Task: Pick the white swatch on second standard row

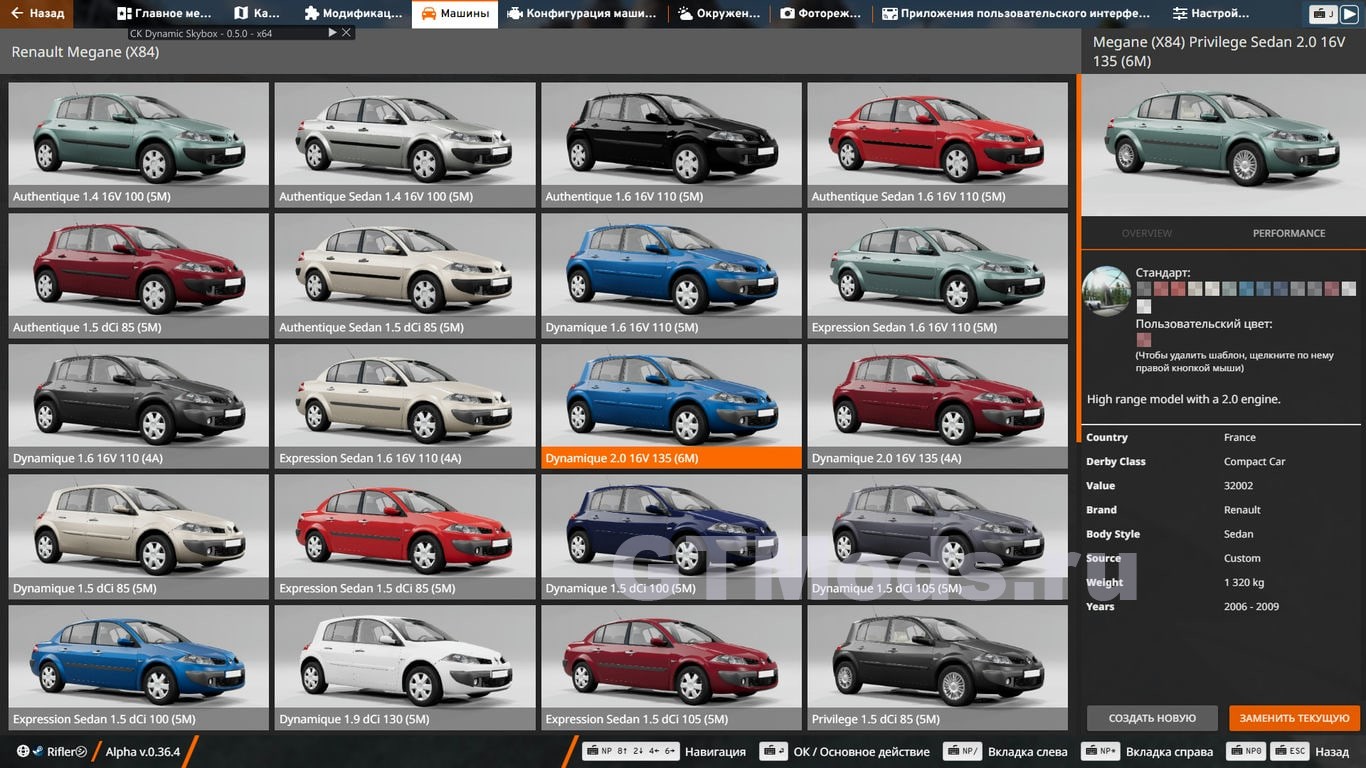Action: point(1144,307)
